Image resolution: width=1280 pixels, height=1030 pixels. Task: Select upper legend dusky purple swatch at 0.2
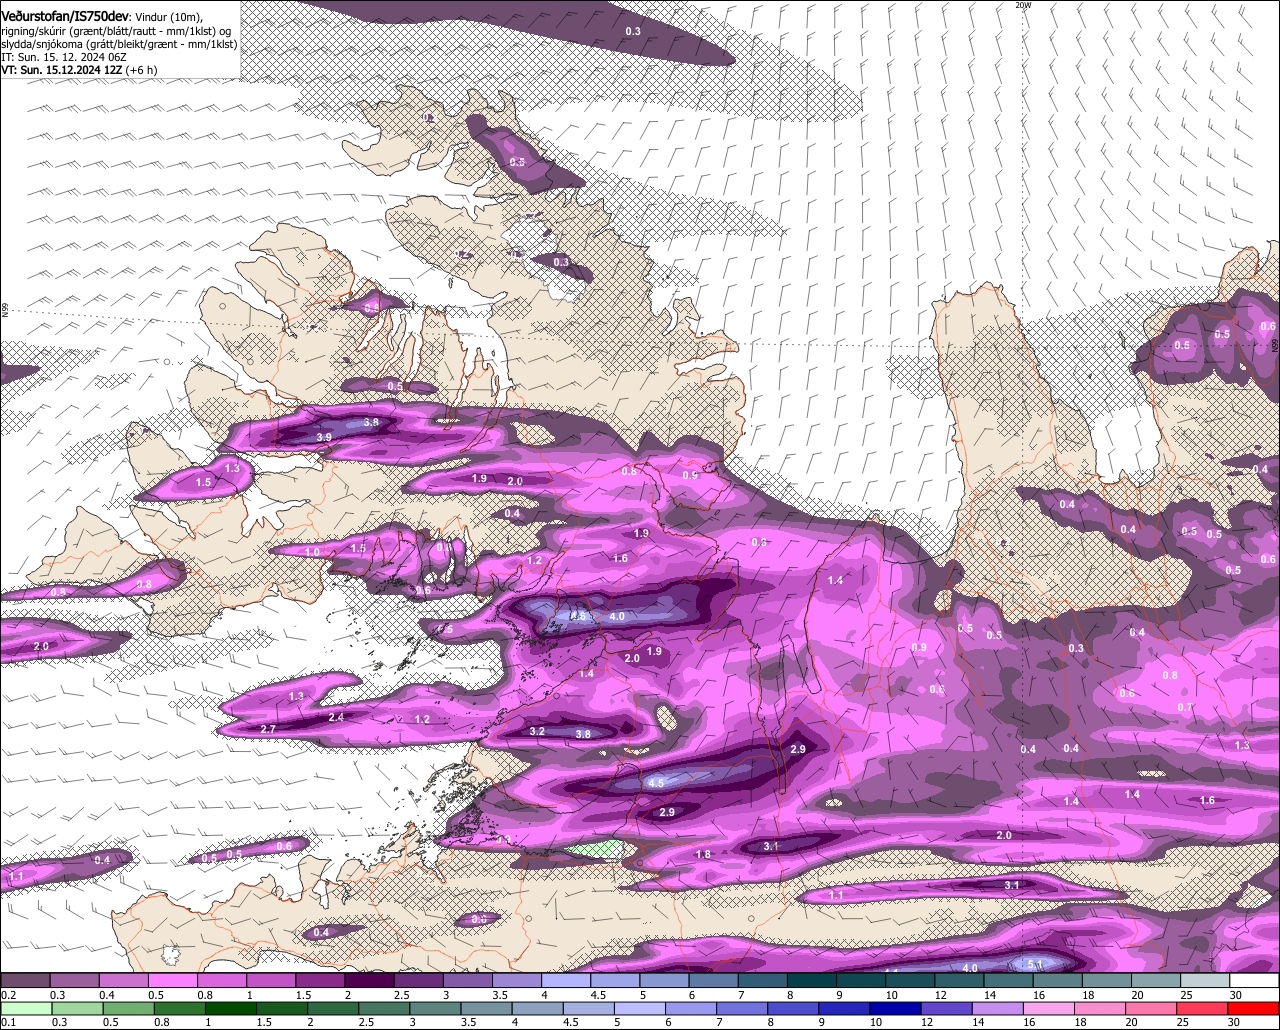coord(25,981)
